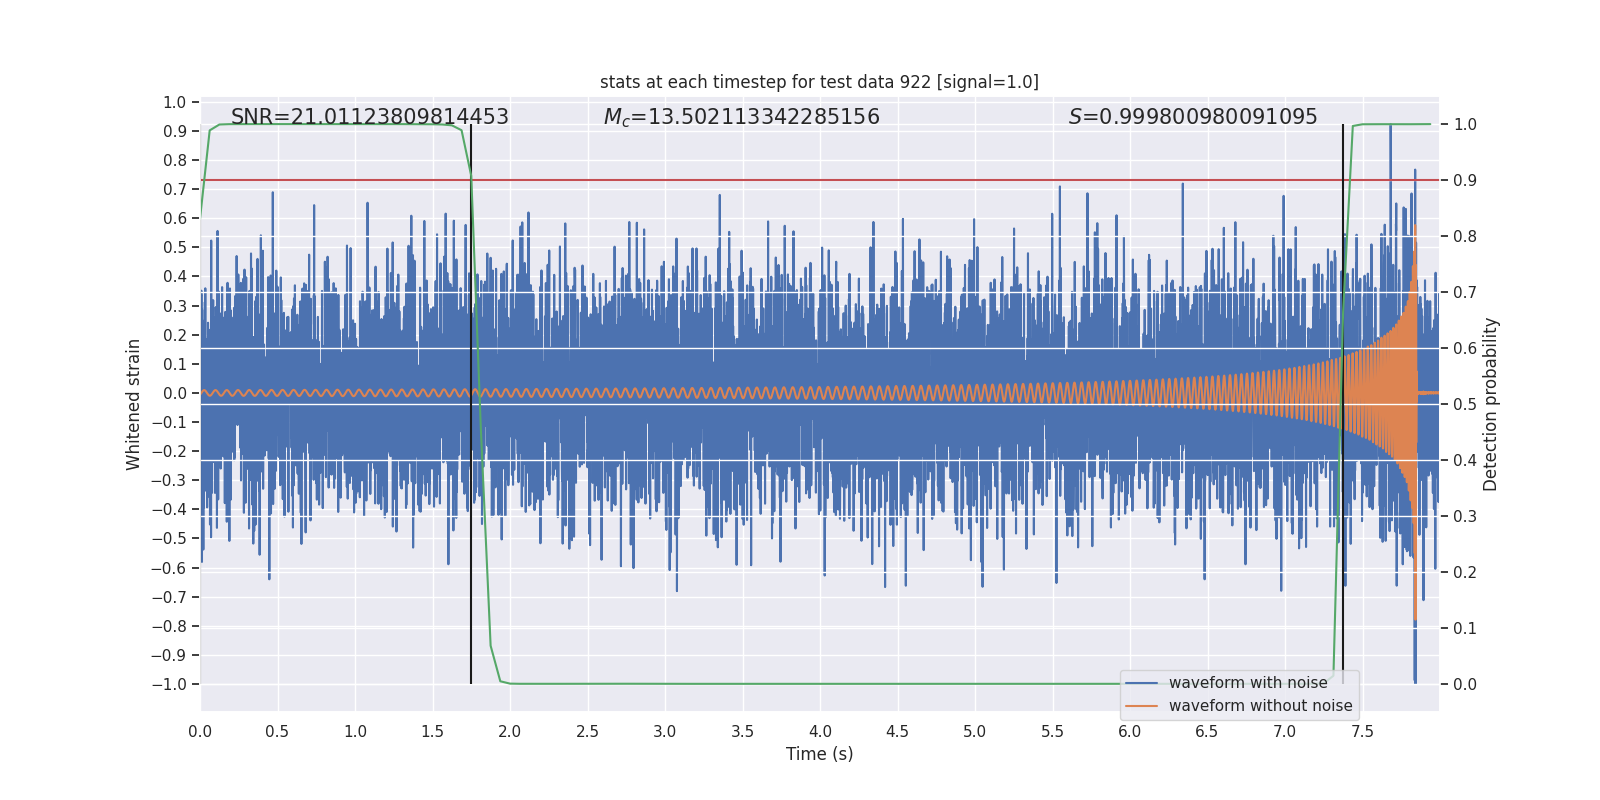1600x800 pixels.
Task: Click the 0.4 tick on the Detection probability axis
Action: (x=1465, y=461)
